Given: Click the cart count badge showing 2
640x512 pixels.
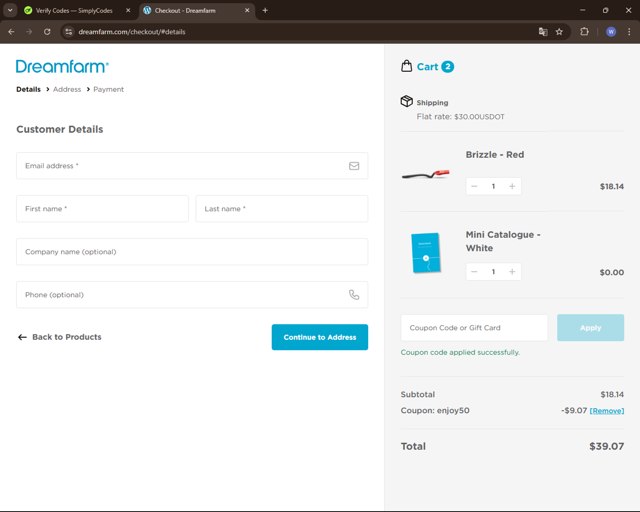Looking at the screenshot, I should click(447, 67).
